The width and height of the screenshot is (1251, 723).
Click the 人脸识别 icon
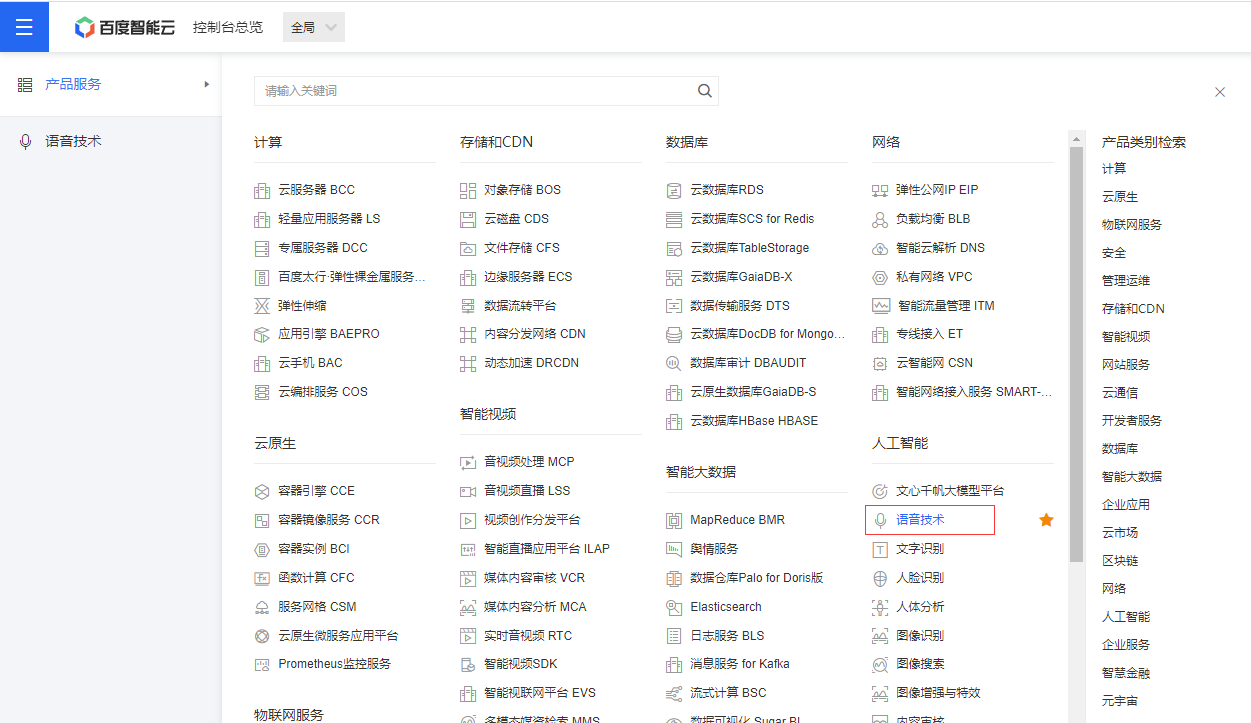880,579
